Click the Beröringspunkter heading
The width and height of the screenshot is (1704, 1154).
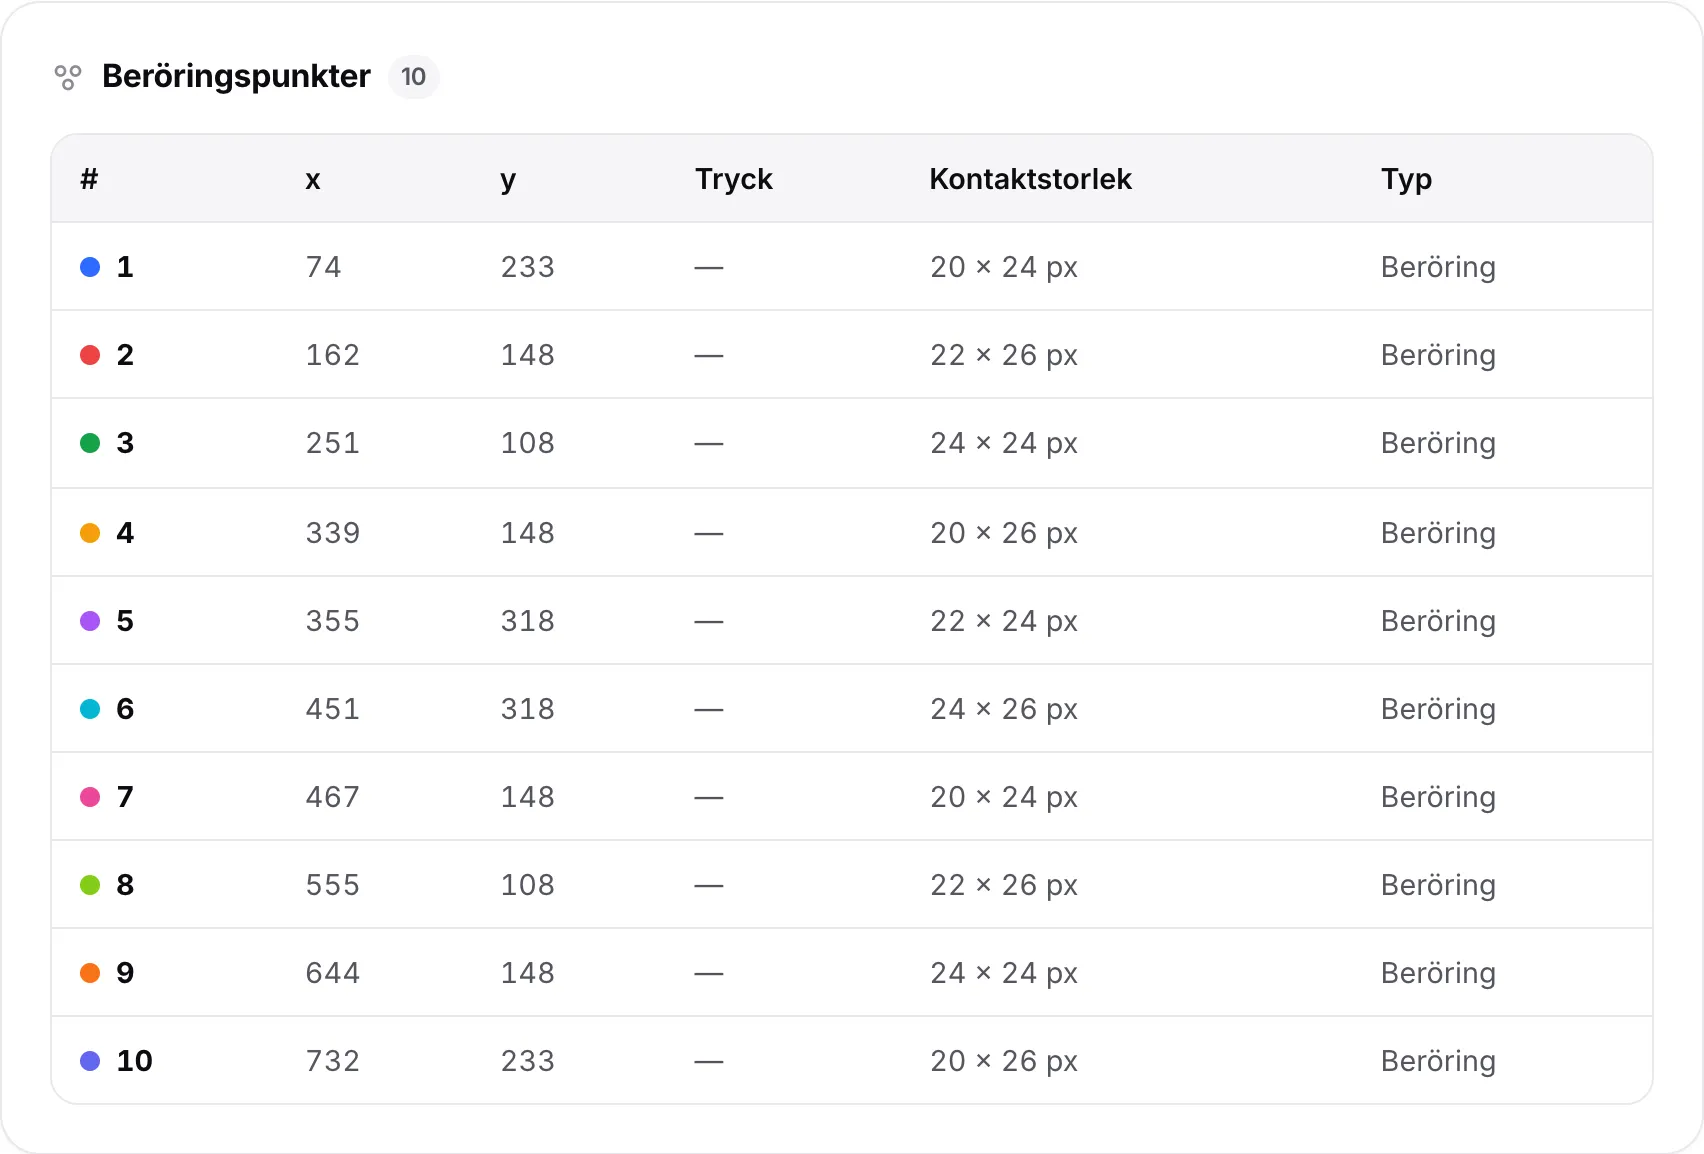(x=236, y=77)
